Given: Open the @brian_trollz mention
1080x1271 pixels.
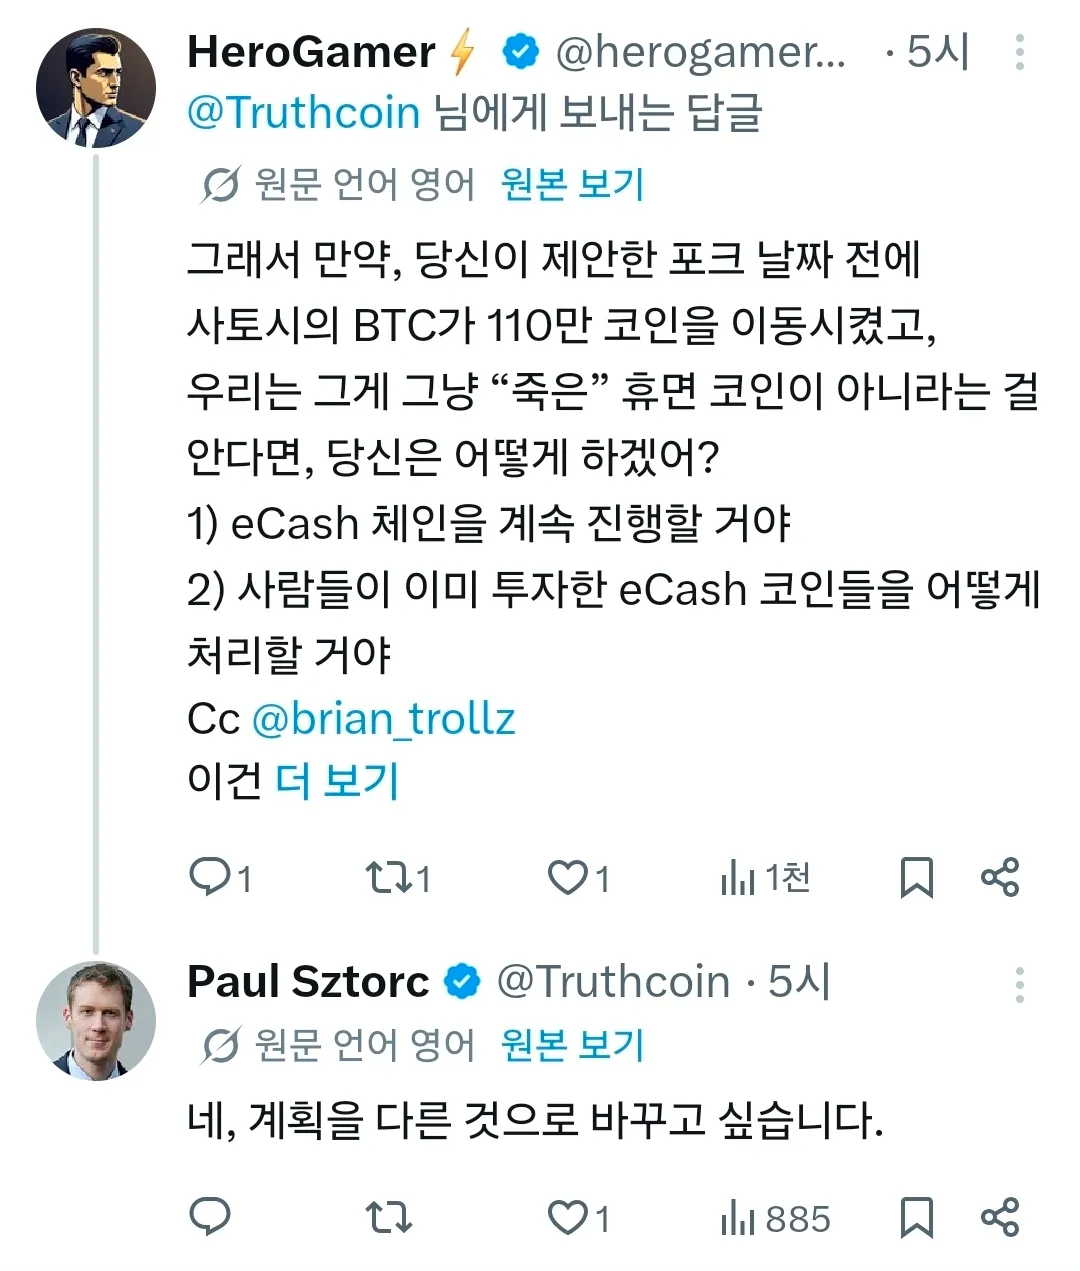Looking at the screenshot, I should point(383,718).
